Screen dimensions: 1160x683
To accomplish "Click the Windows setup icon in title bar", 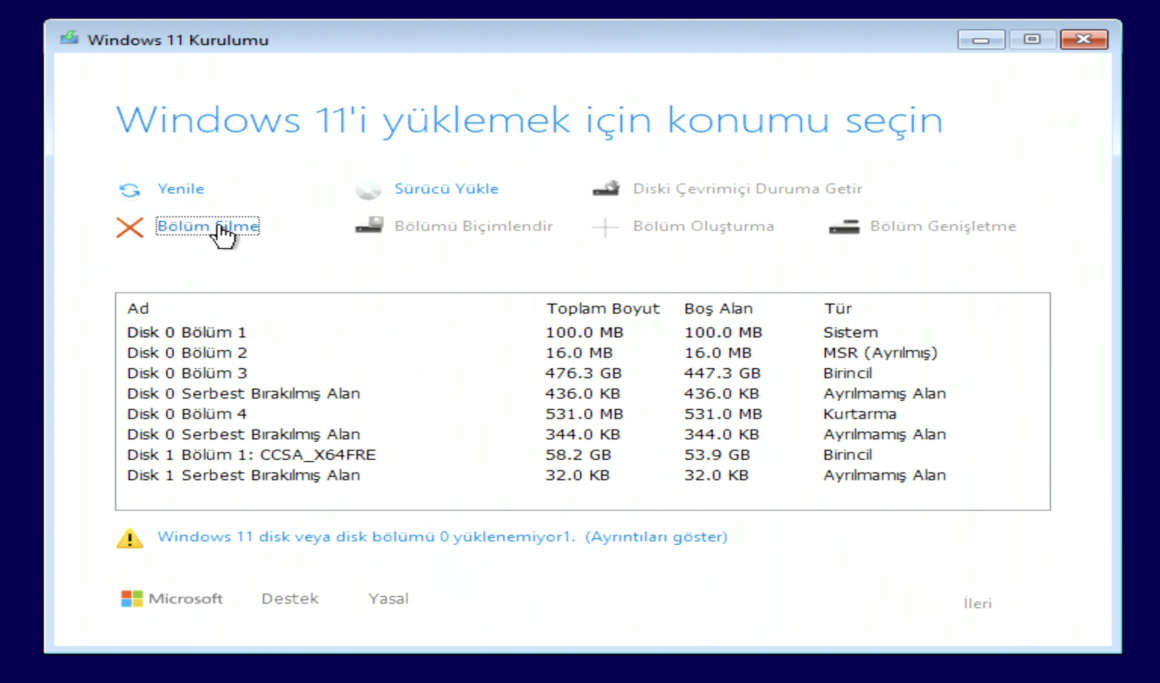I will coord(70,38).
